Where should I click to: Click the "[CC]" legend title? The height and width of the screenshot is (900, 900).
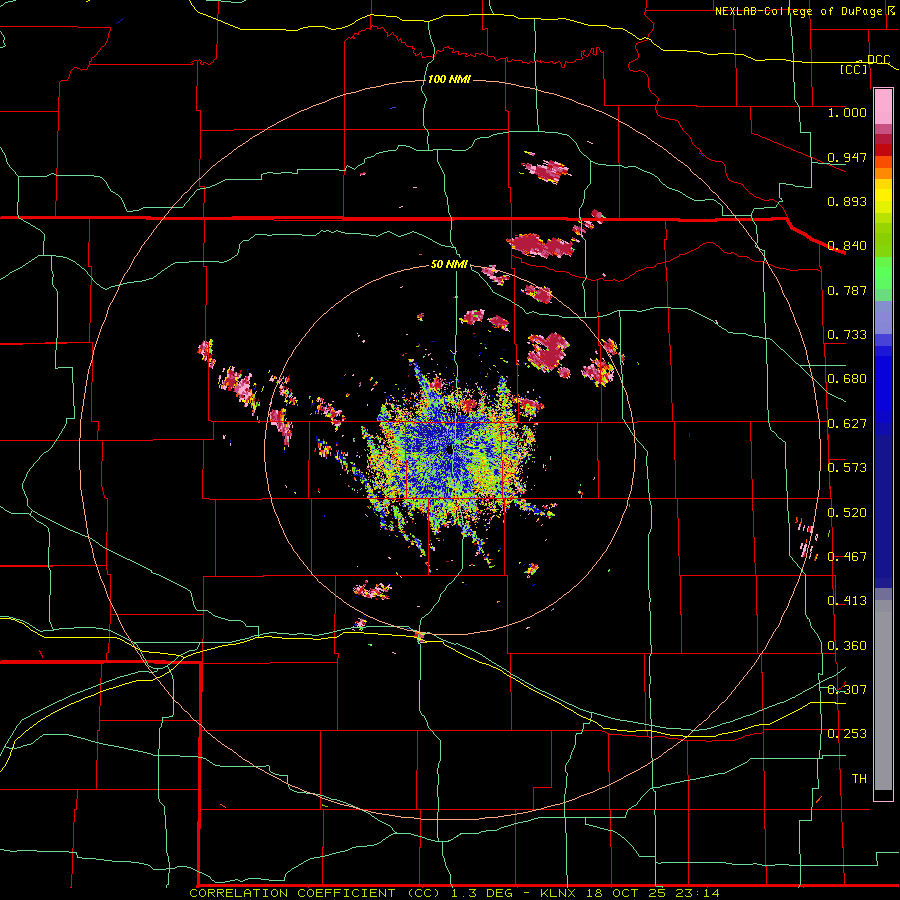point(854,69)
